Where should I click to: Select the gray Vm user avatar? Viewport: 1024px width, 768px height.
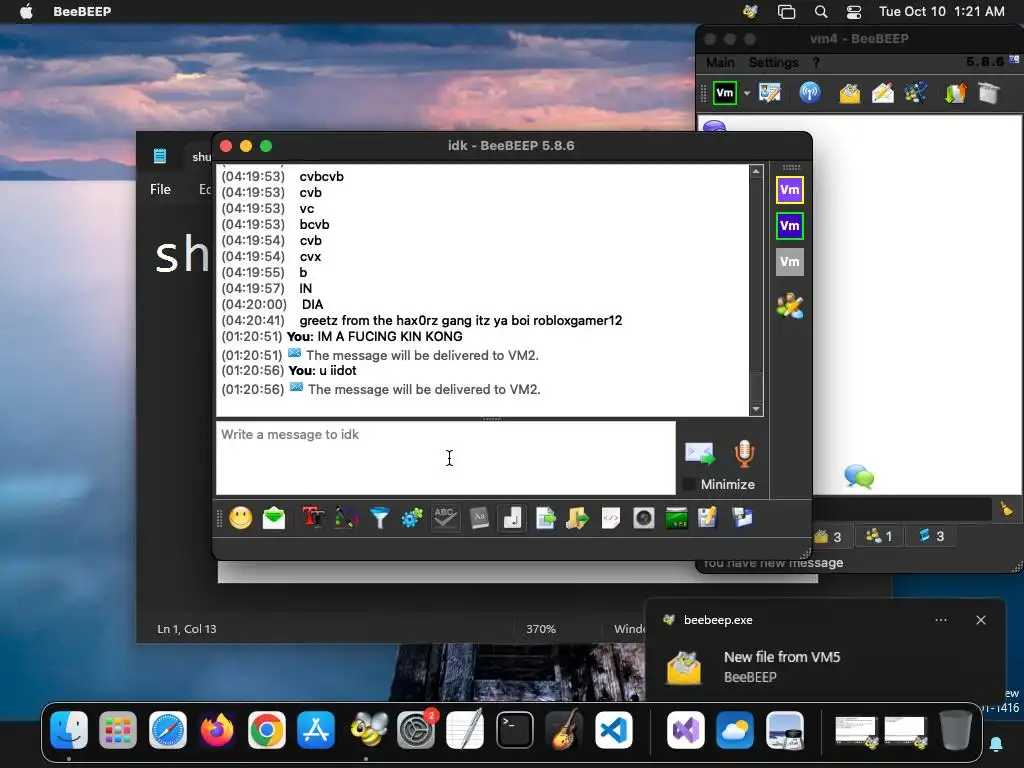[x=790, y=262]
